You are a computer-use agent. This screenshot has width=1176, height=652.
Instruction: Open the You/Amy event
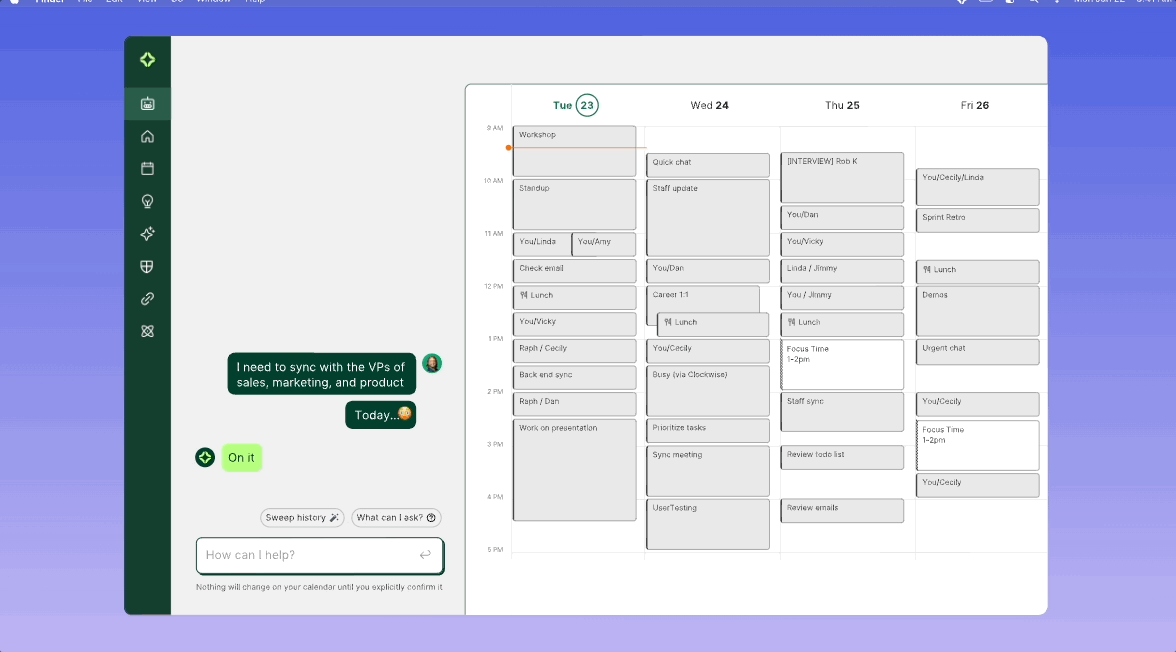point(604,244)
